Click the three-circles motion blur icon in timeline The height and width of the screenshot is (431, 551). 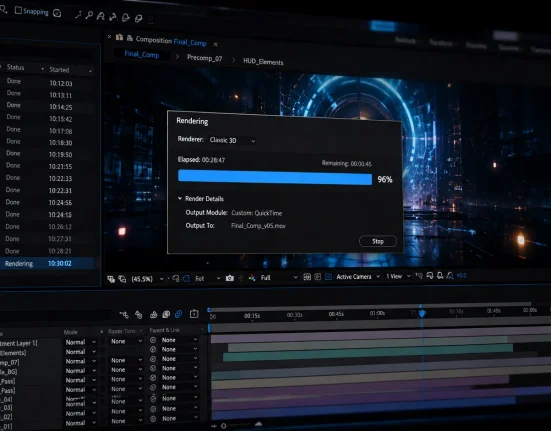(153, 315)
